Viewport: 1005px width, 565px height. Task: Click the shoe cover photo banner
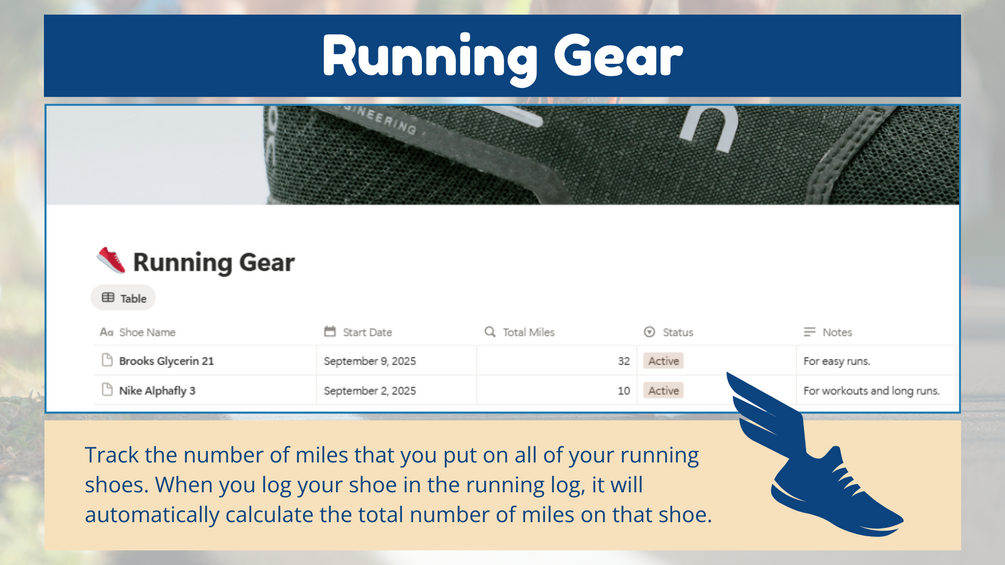coord(502,155)
